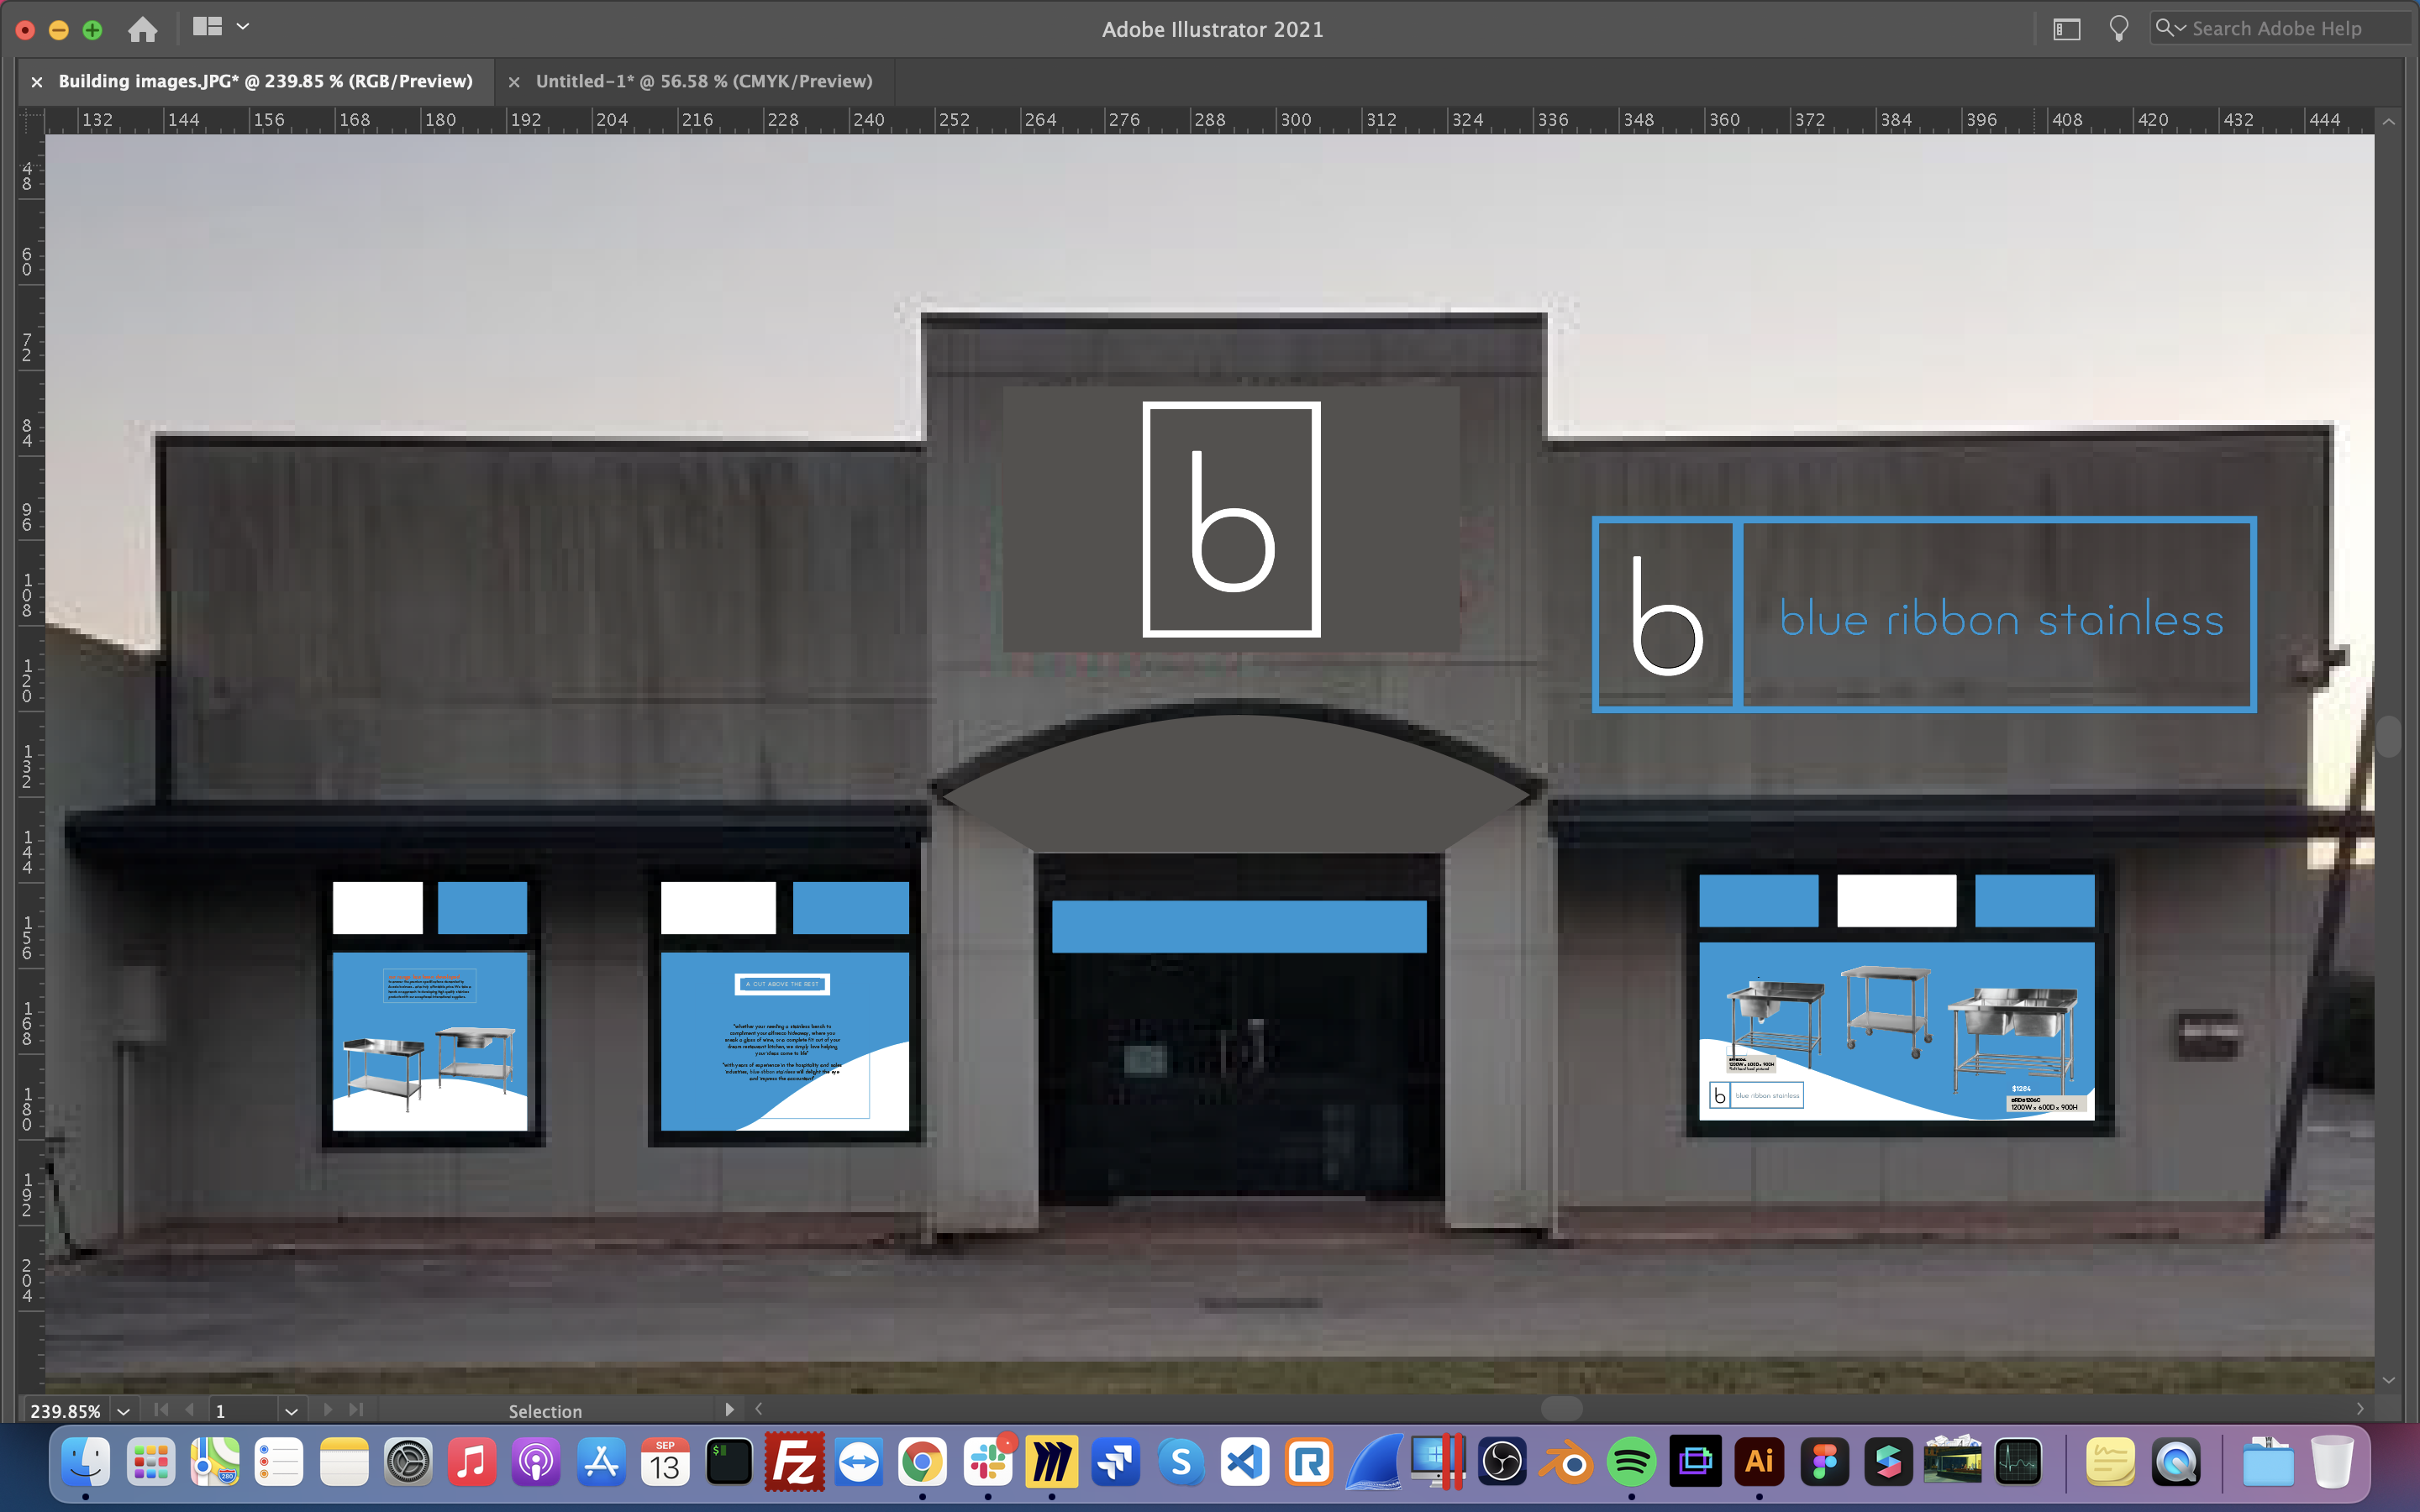
Task: Open Spotify from the Dock
Action: click(x=1633, y=1461)
